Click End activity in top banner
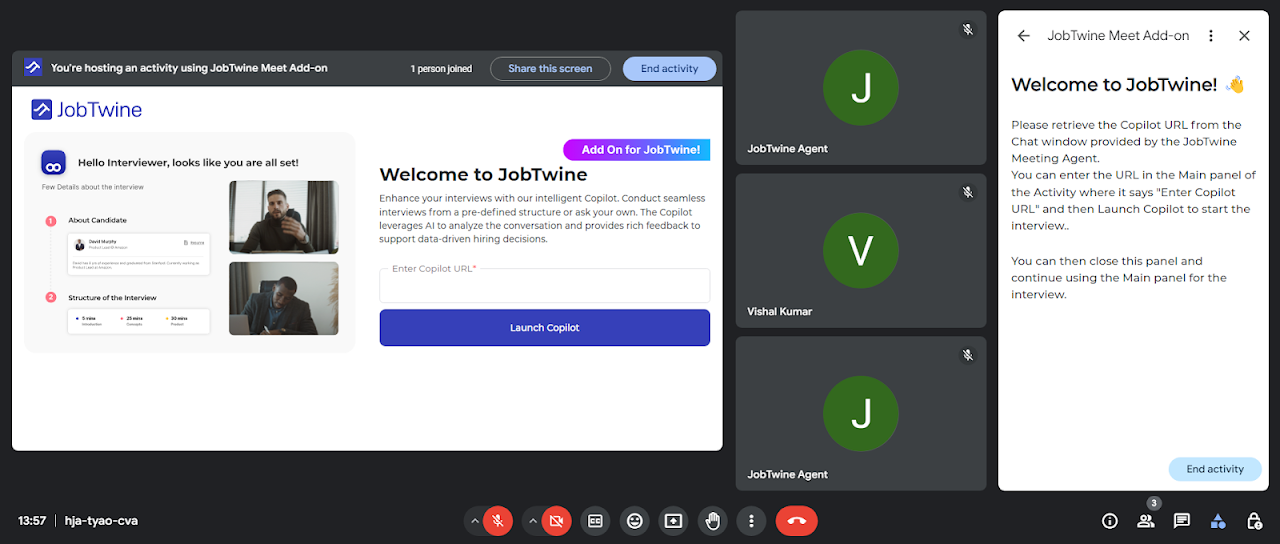This screenshot has height=544, width=1280. coord(669,69)
